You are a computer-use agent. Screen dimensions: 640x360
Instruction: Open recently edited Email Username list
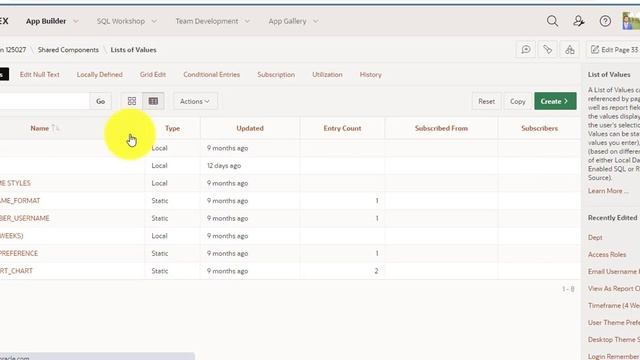tap(614, 272)
